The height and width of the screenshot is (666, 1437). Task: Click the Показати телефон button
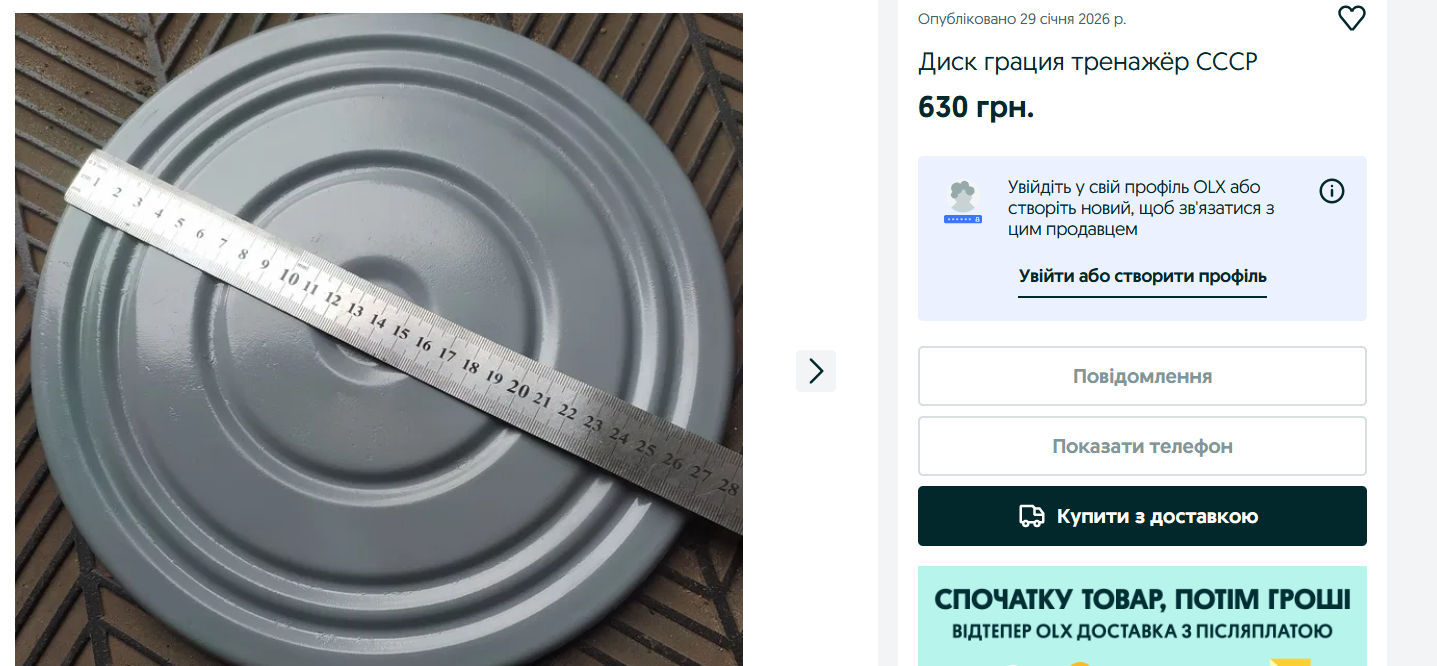pos(1142,446)
